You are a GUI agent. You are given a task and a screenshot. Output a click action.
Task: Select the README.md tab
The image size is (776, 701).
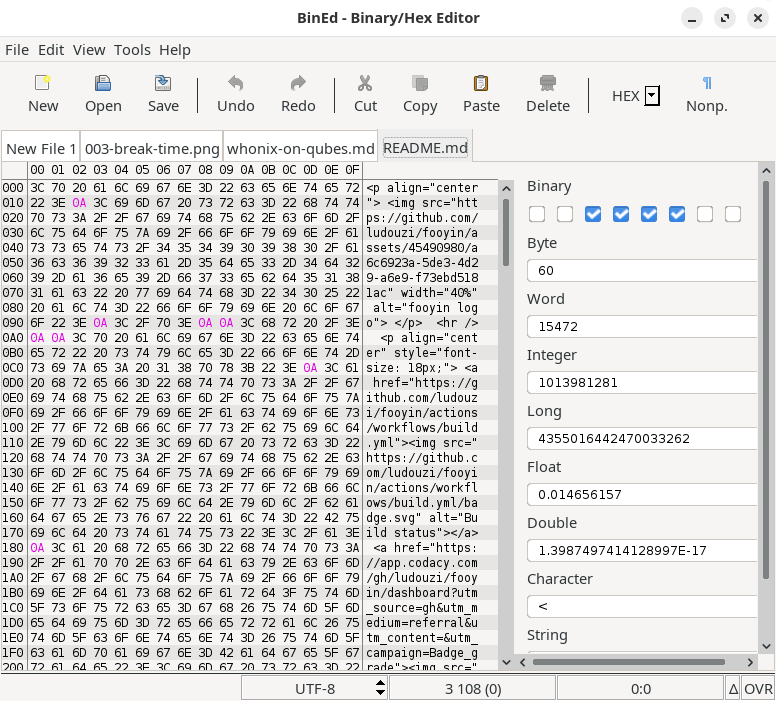425,148
